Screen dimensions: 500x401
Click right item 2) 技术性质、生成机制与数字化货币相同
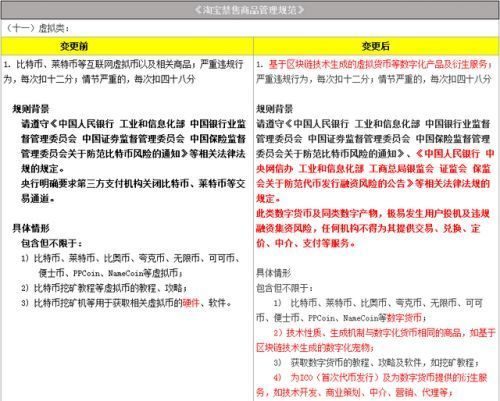point(384,333)
